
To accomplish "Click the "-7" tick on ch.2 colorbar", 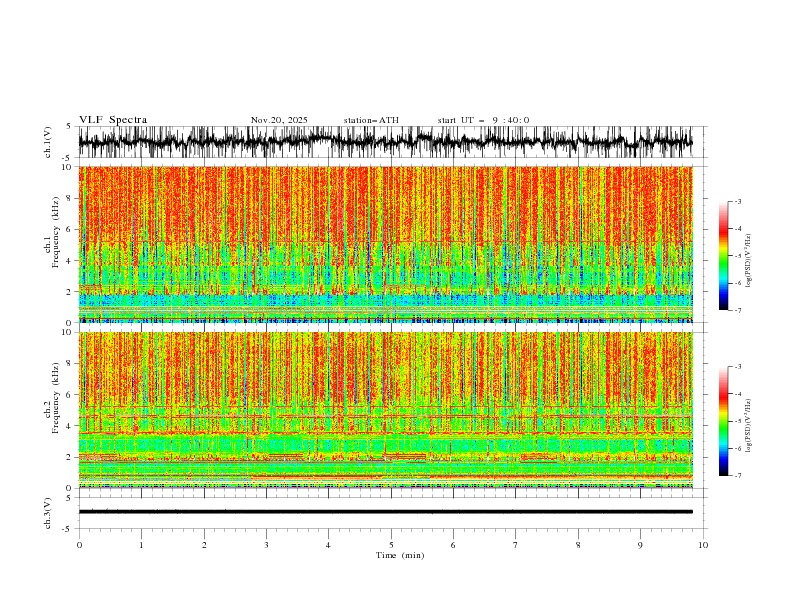I will (x=738, y=475).
